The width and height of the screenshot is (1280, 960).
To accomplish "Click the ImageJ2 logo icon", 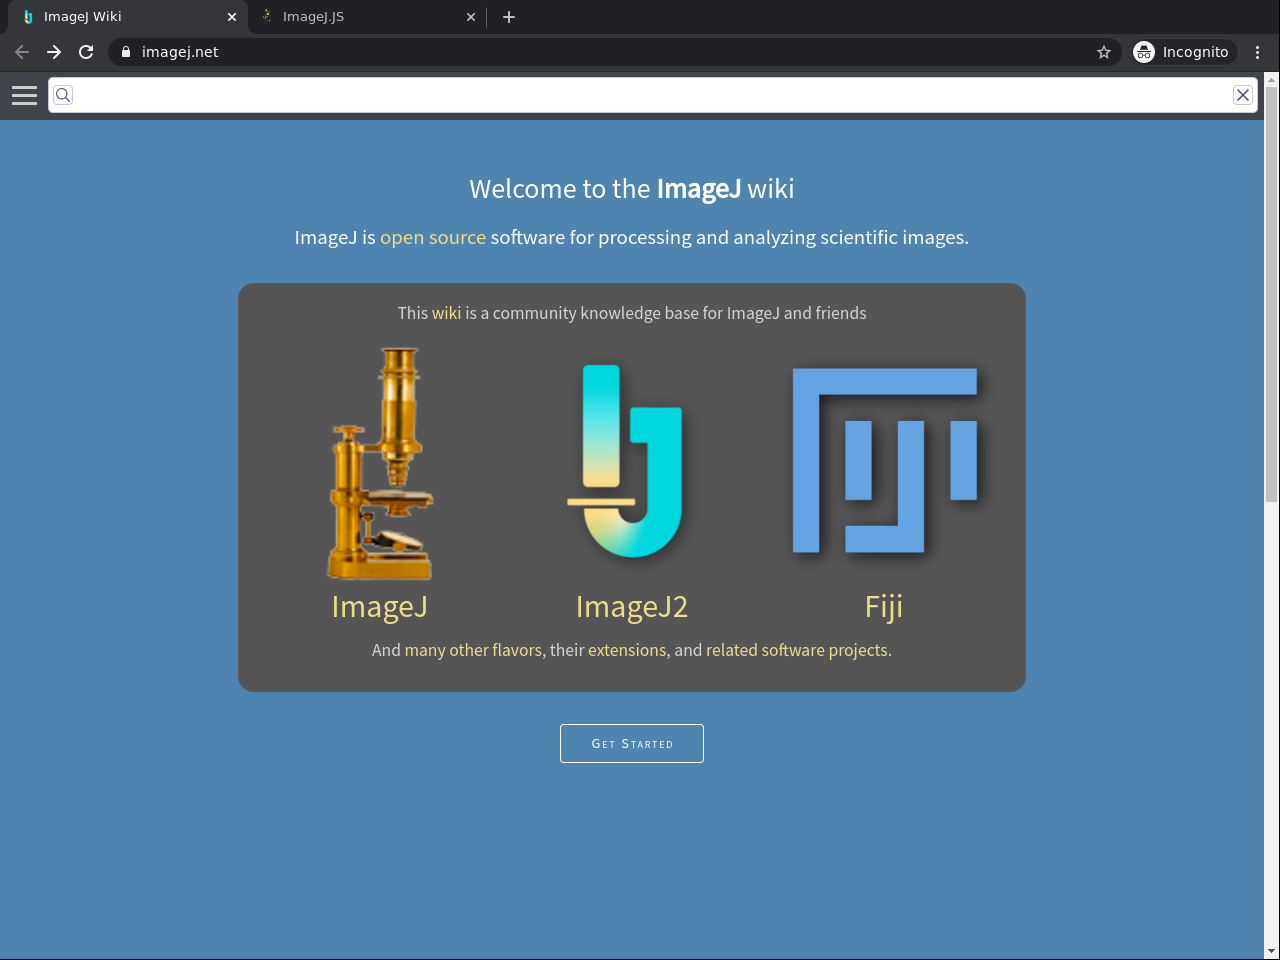I will coord(625,461).
